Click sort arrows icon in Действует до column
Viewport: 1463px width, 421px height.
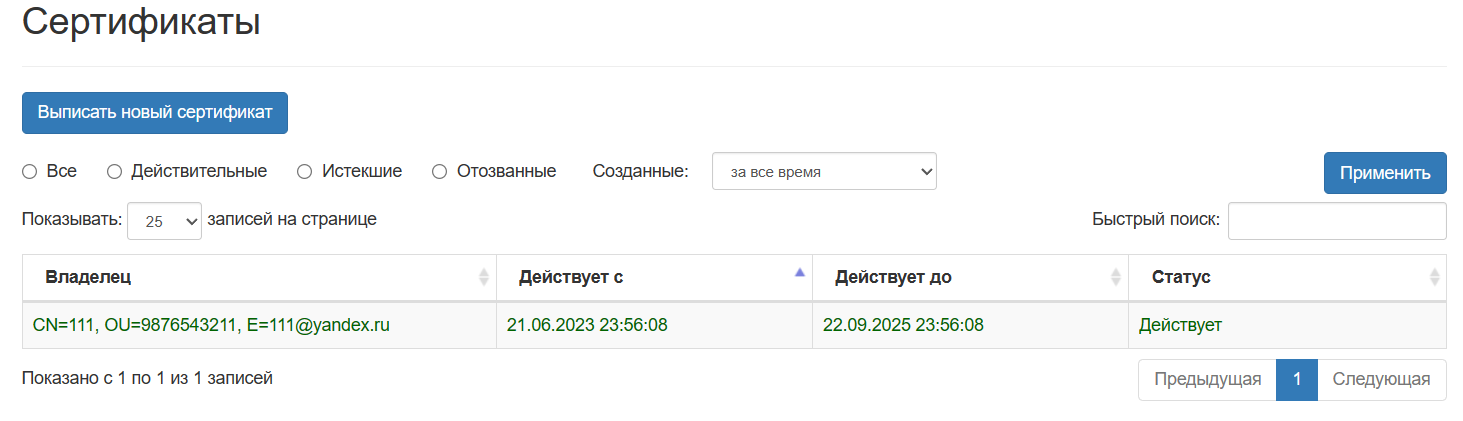click(x=1116, y=277)
